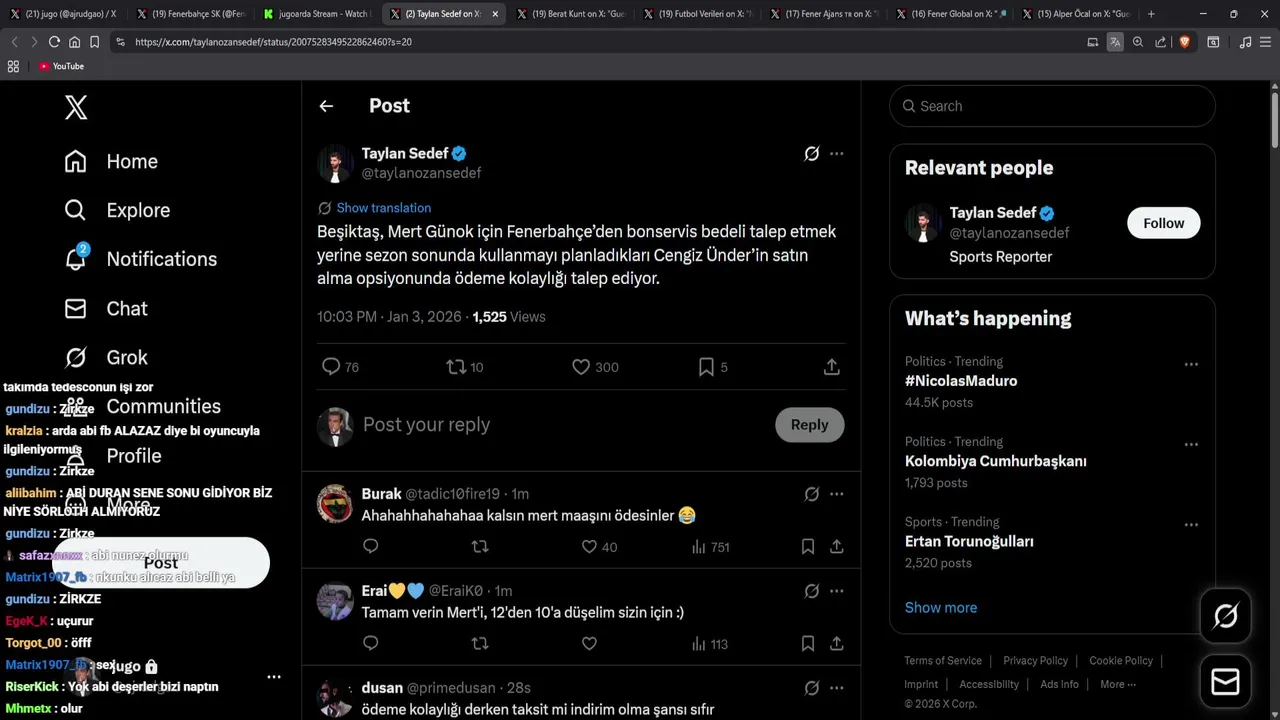
Task: Open Explore in X sidebar
Action: coord(117,211)
